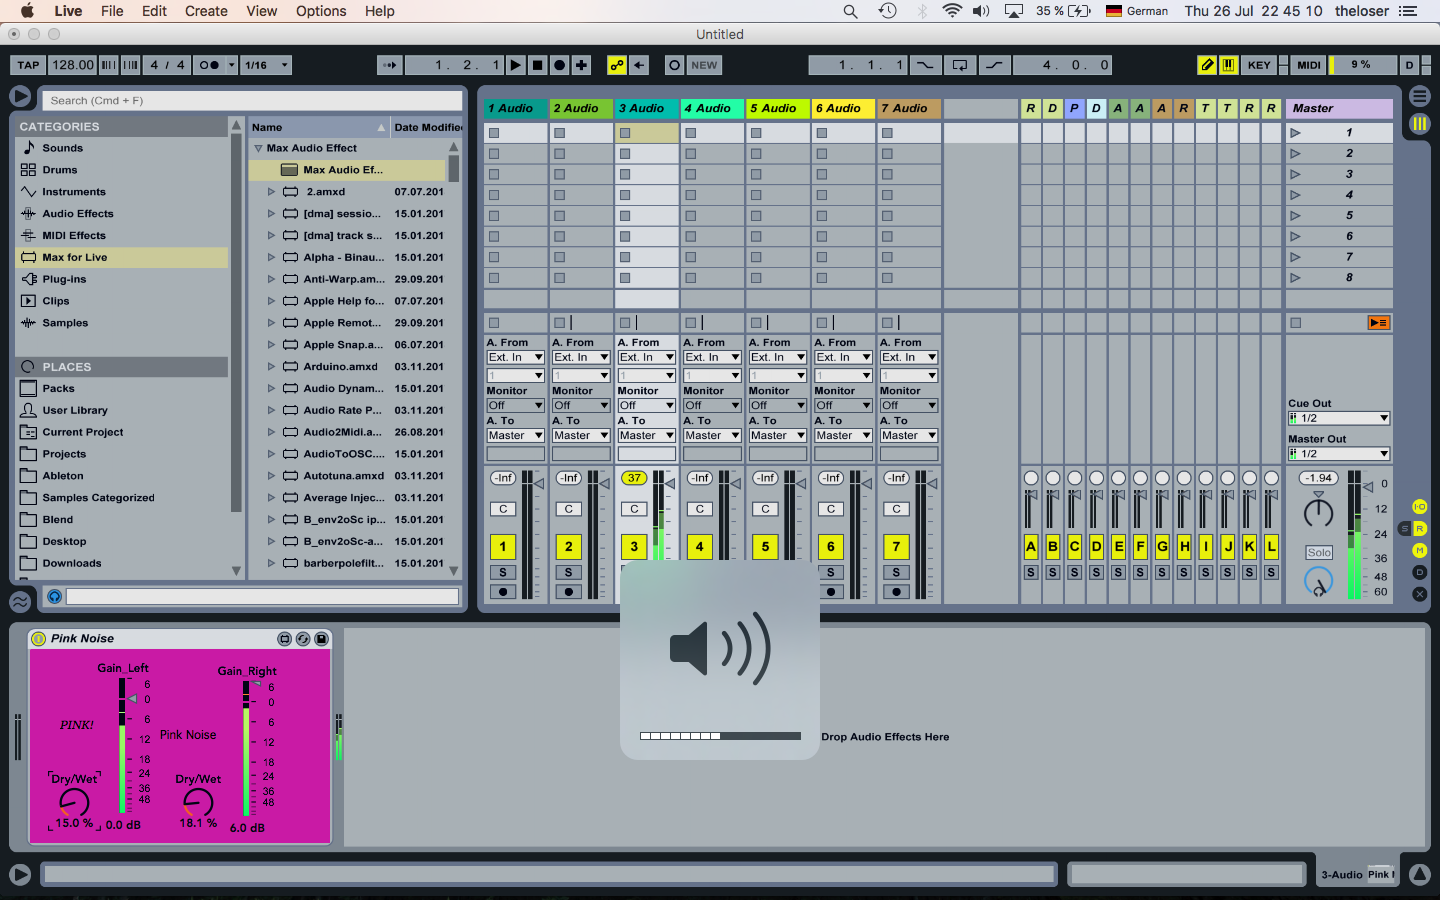The height and width of the screenshot is (900, 1440).
Task: Toggle the Pink Noise device activator
Action: click(39, 639)
